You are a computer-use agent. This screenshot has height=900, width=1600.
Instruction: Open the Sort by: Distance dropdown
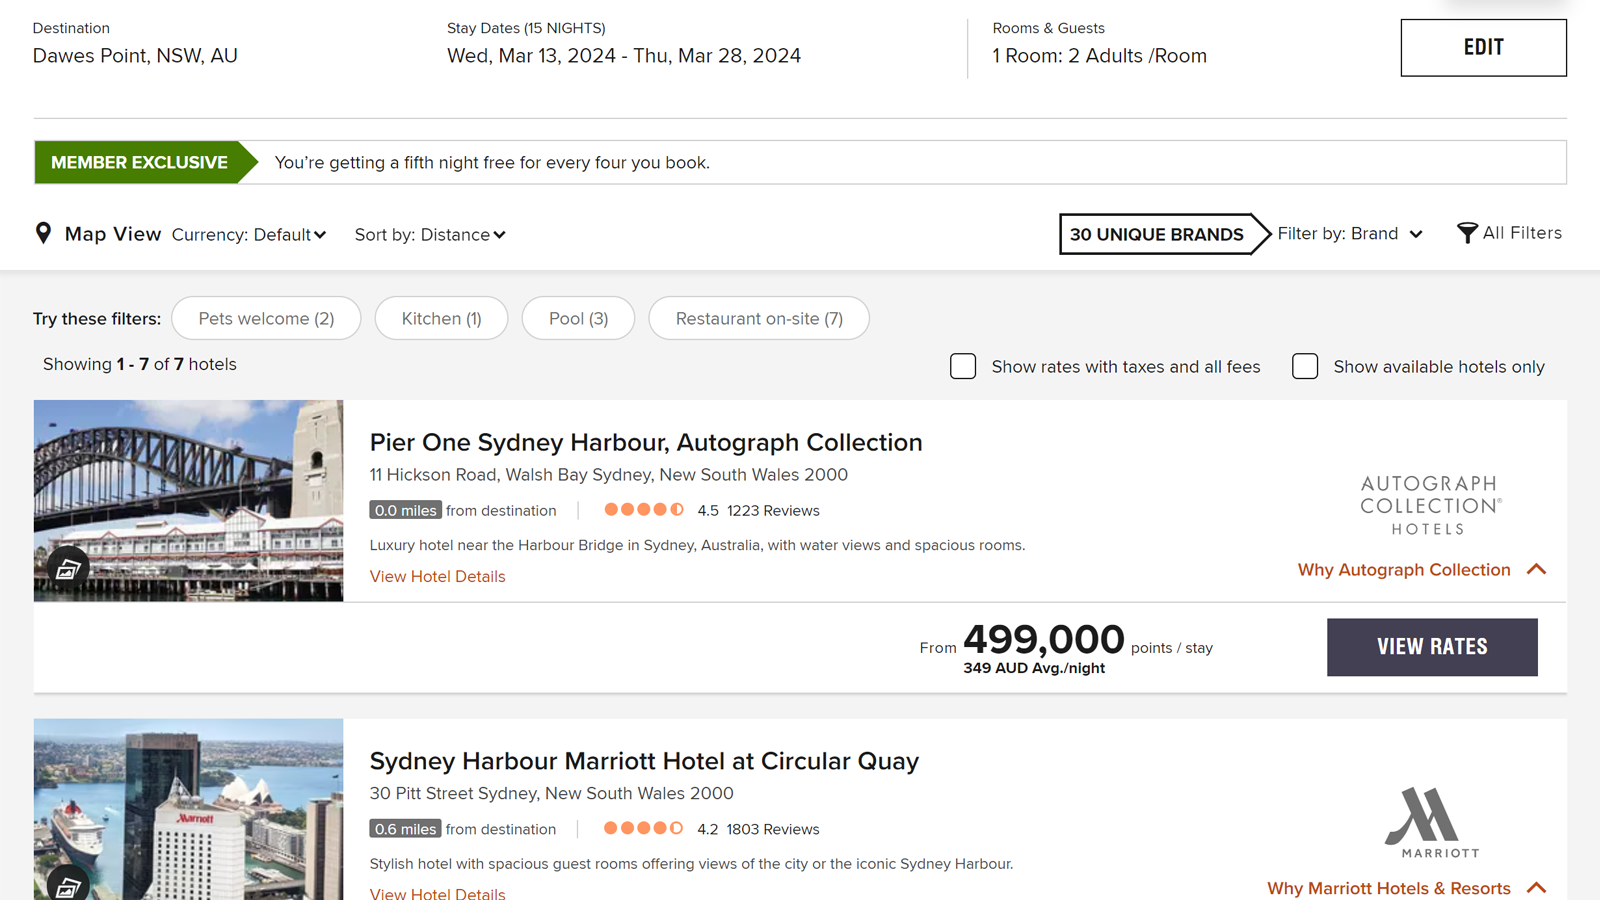coord(430,235)
